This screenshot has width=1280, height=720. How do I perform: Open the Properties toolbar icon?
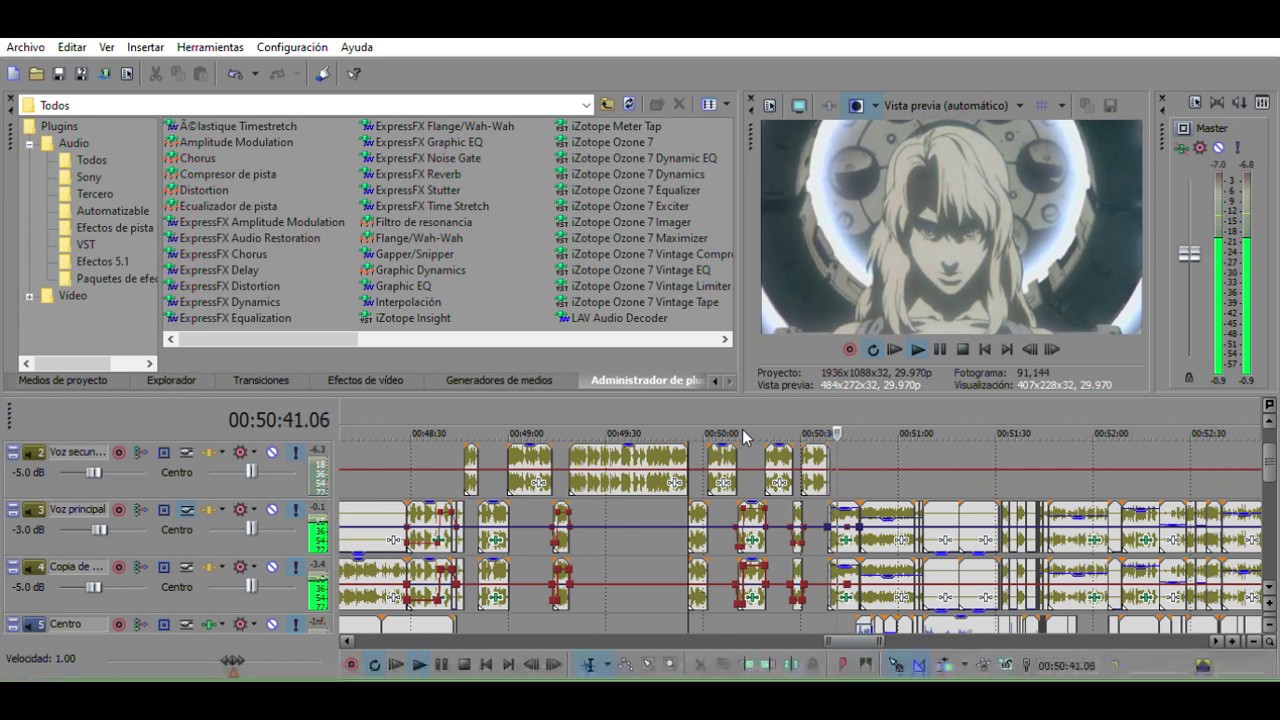pyautogui.click(x=127, y=74)
